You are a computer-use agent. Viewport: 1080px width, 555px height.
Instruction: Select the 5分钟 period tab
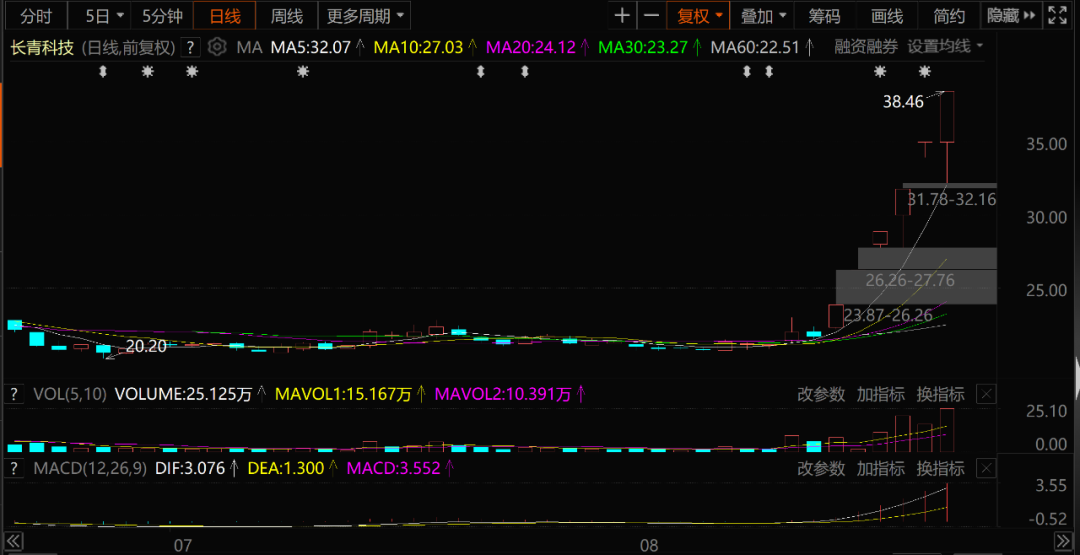[162, 15]
